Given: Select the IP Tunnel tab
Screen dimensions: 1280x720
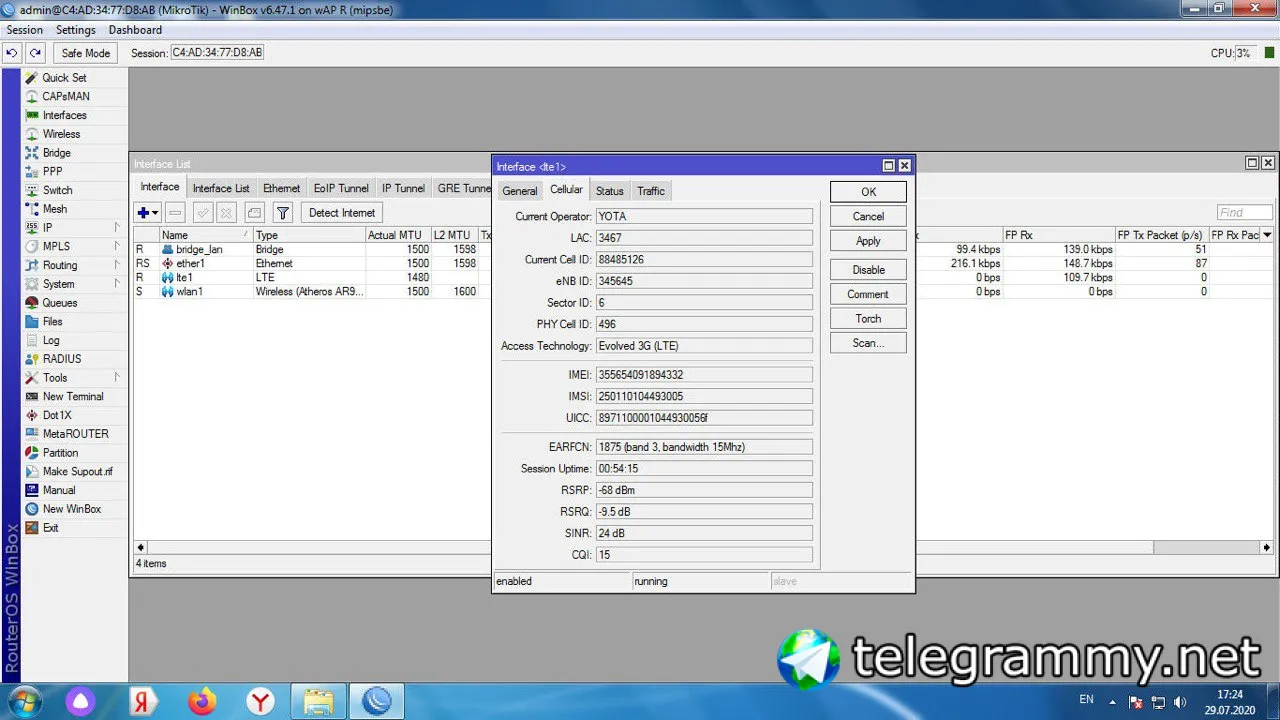Looking at the screenshot, I should 403,188.
